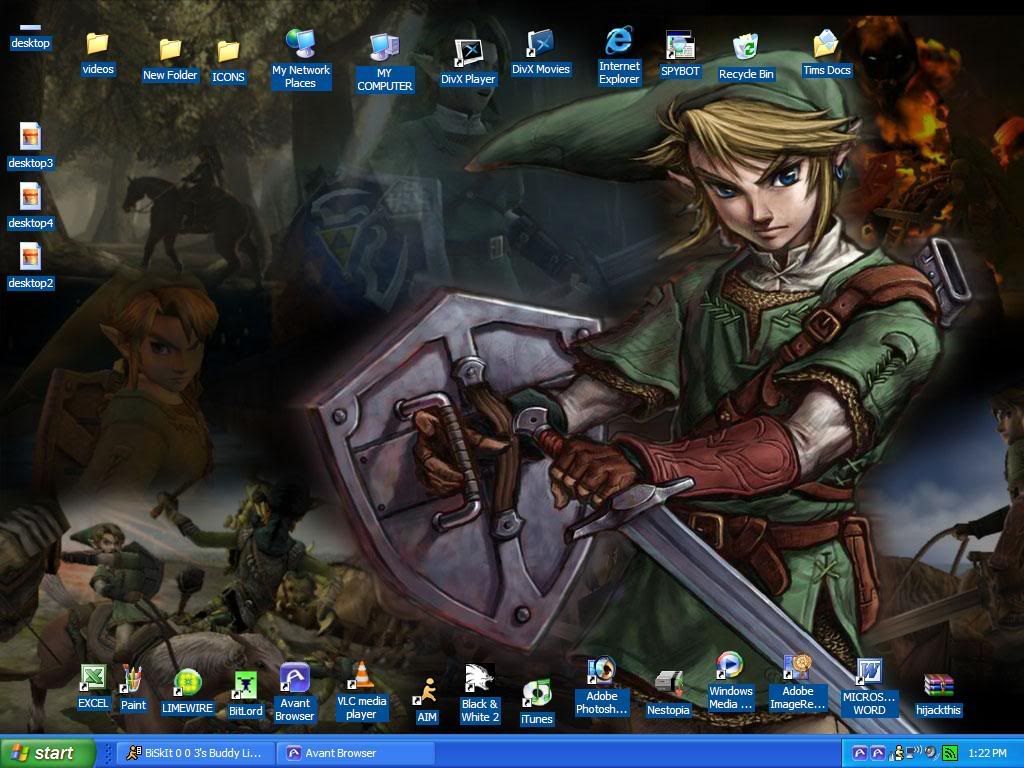
Task: Click the wireless network connection tray icon
Action: tap(912, 754)
